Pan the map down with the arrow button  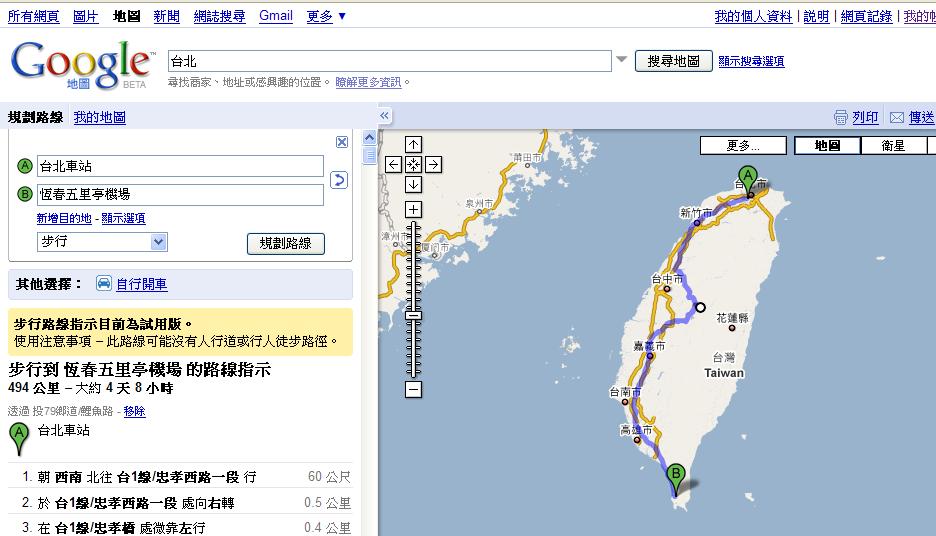click(x=413, y=184)
